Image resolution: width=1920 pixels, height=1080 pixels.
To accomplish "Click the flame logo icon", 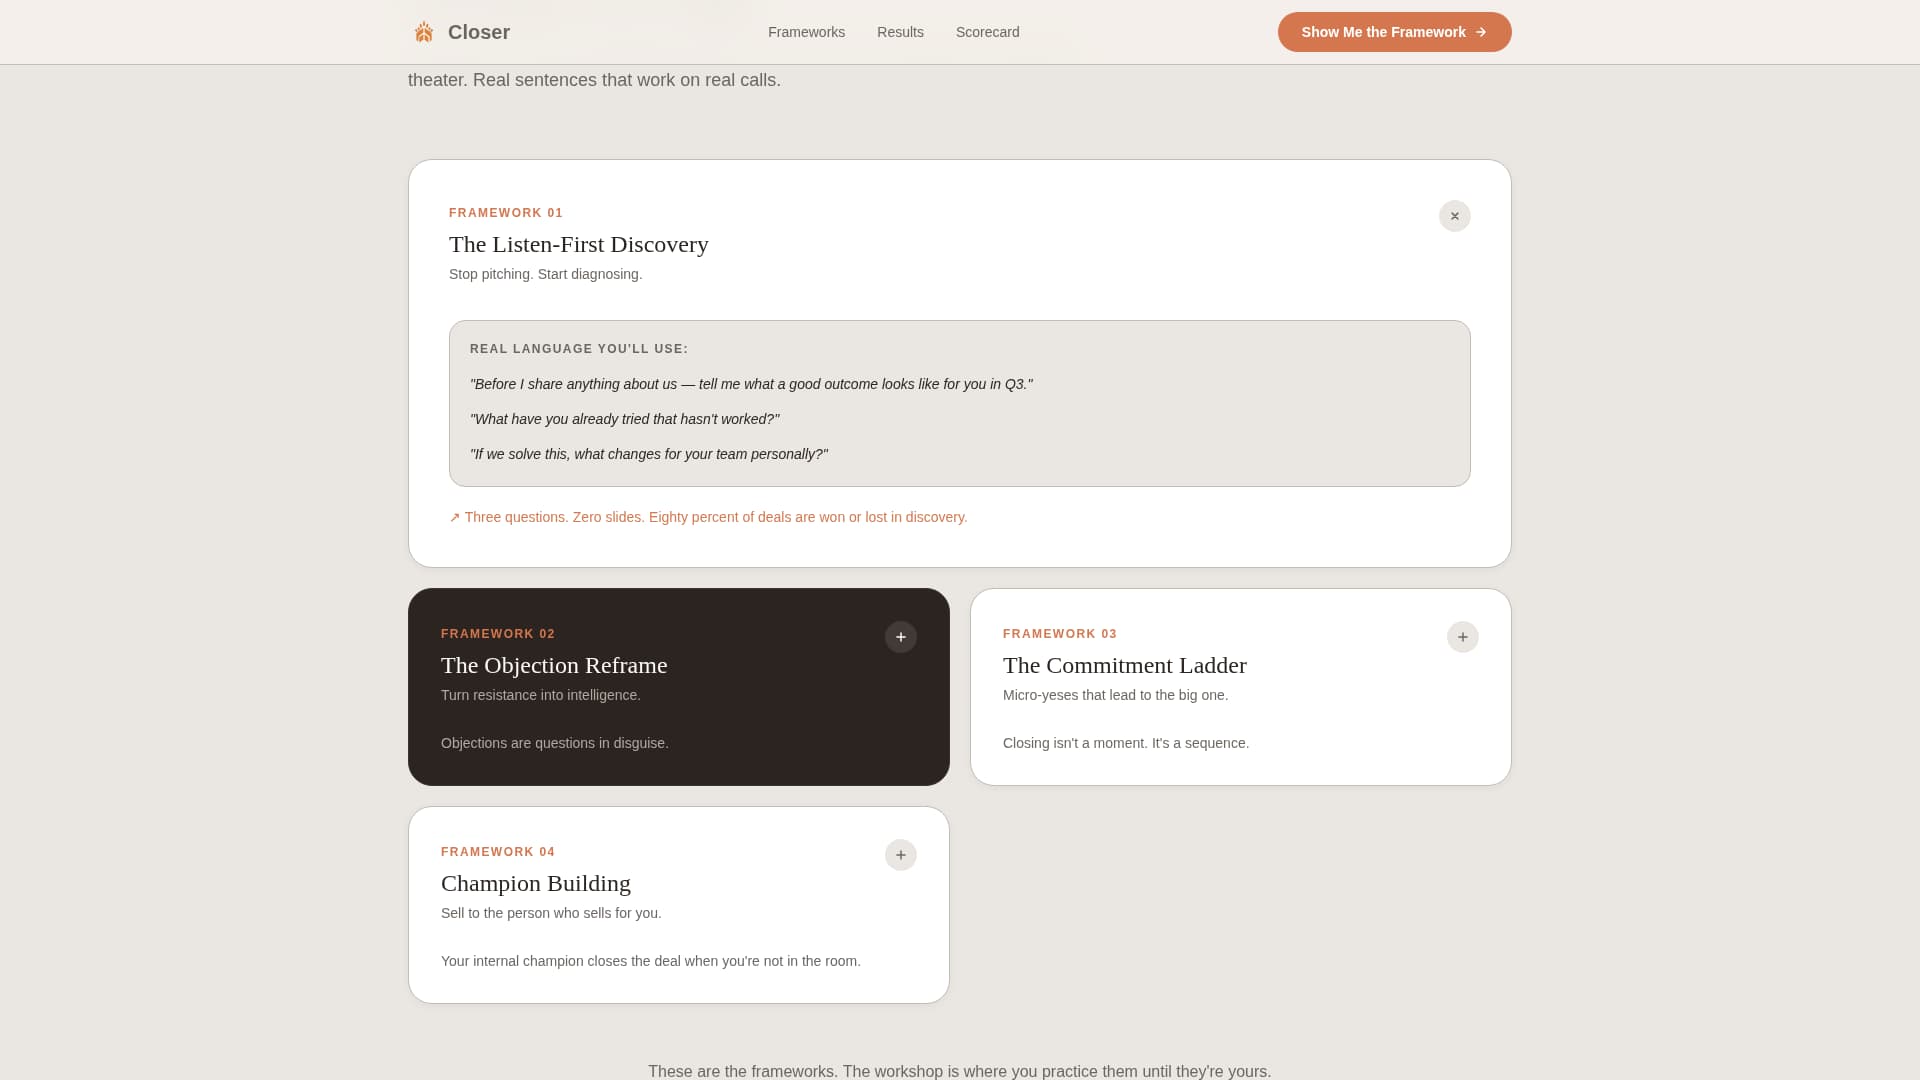I will pos(423,31).
